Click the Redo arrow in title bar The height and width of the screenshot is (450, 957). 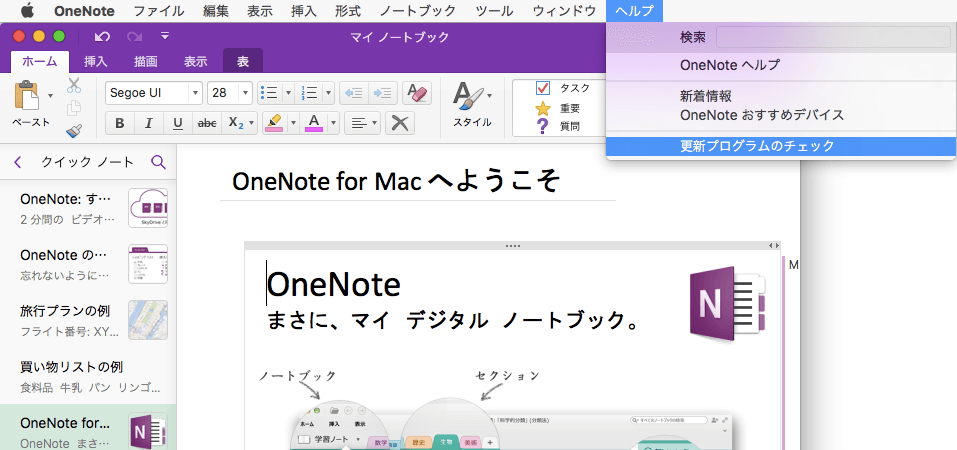pos(134,37)
